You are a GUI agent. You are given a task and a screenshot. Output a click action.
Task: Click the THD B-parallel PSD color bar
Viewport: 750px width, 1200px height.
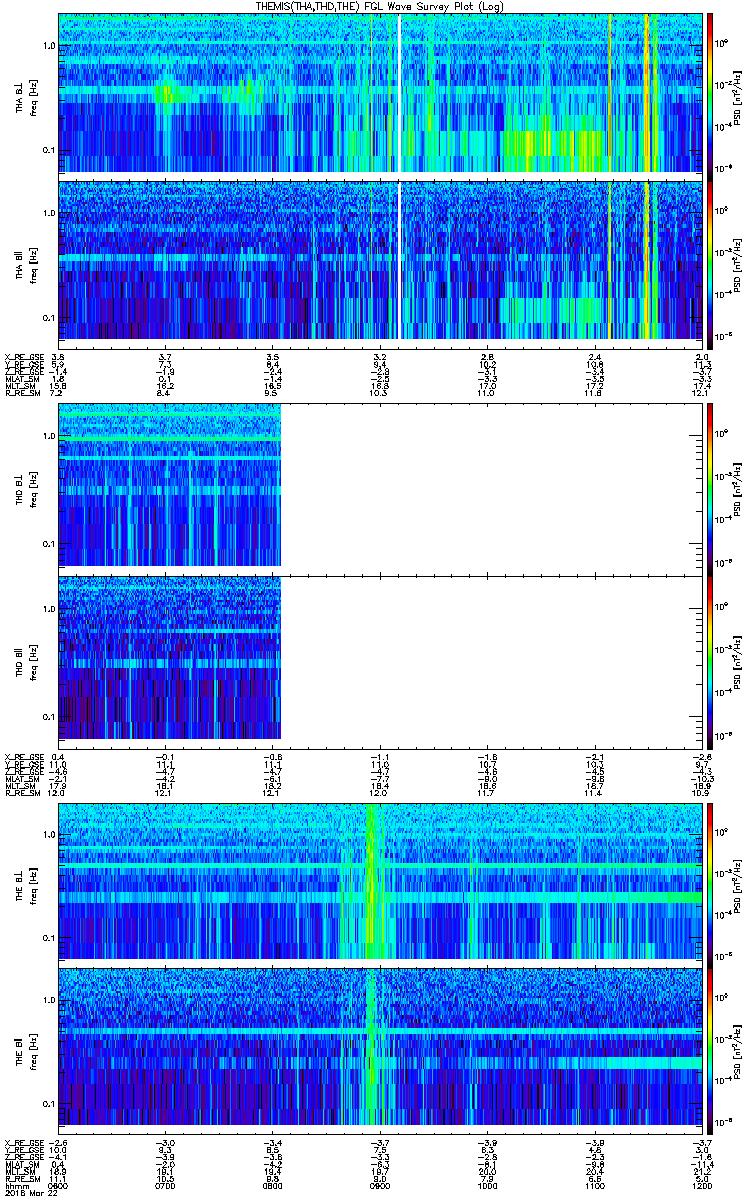pyautogui.click(x=710, y=661)
